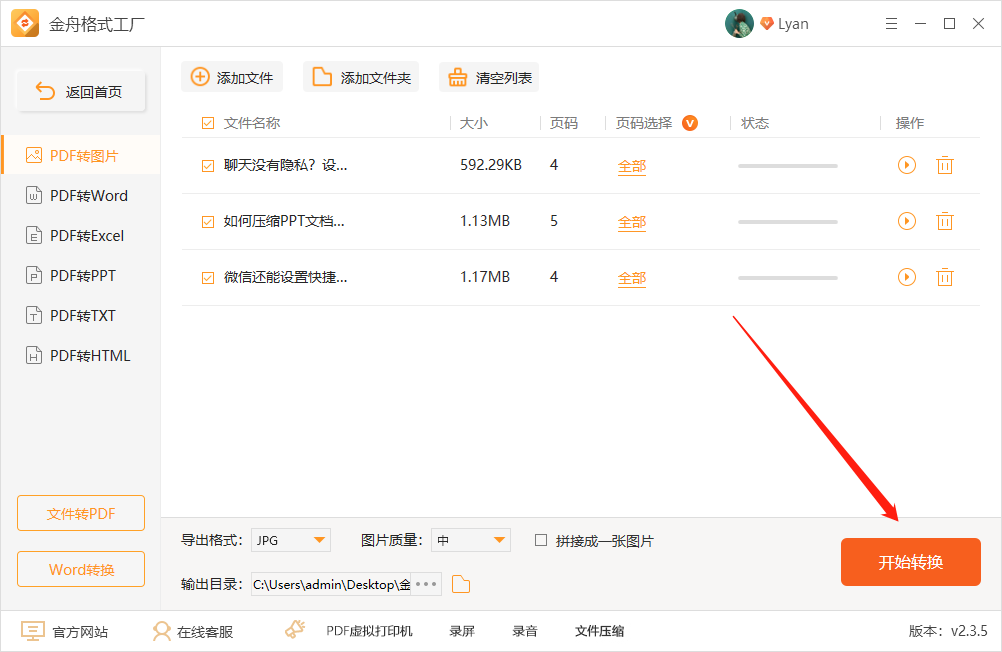Viewport: 1002px width, 652px height.
Task: Click the version v2.3.5 label
Action: pyautogui.click(x=948, y=632)
